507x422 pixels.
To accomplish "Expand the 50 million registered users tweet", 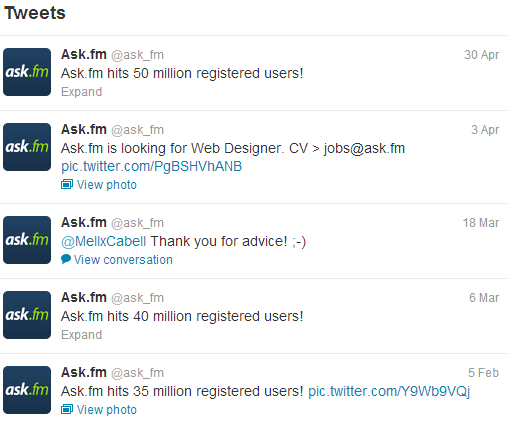I will tap(81, 92).
